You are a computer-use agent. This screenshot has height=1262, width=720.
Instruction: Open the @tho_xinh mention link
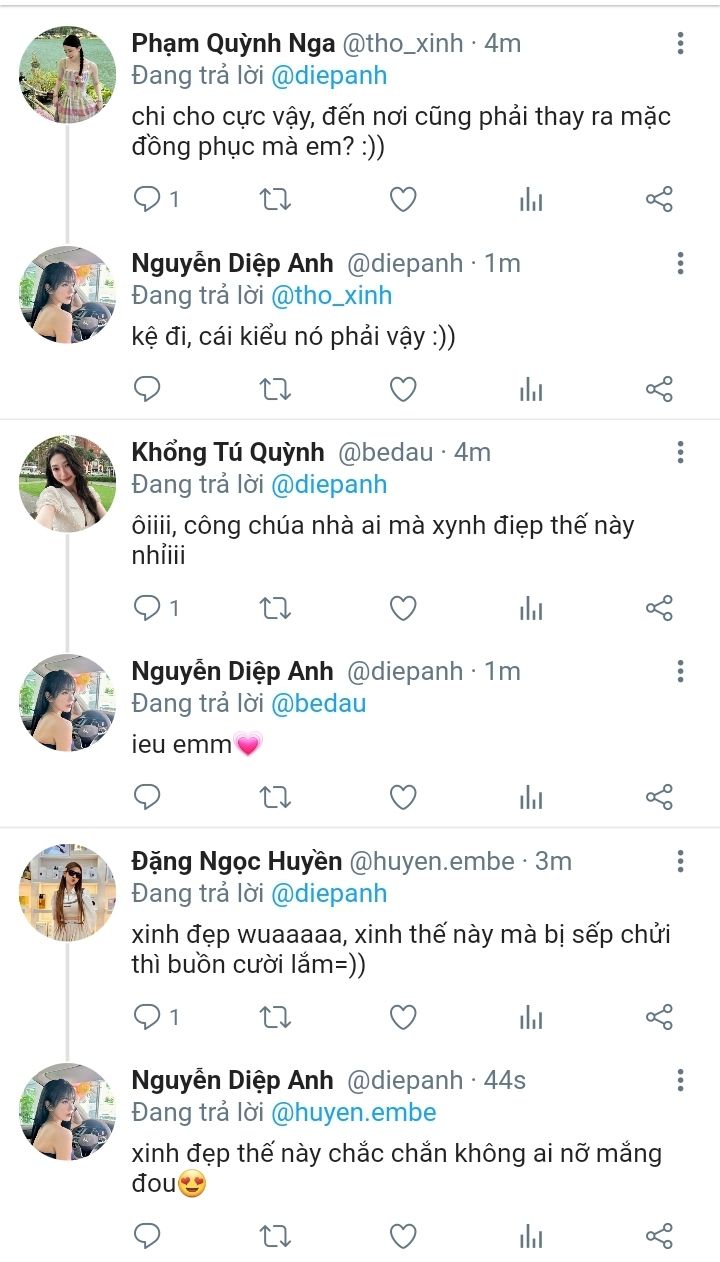click(x=332, y=296)
